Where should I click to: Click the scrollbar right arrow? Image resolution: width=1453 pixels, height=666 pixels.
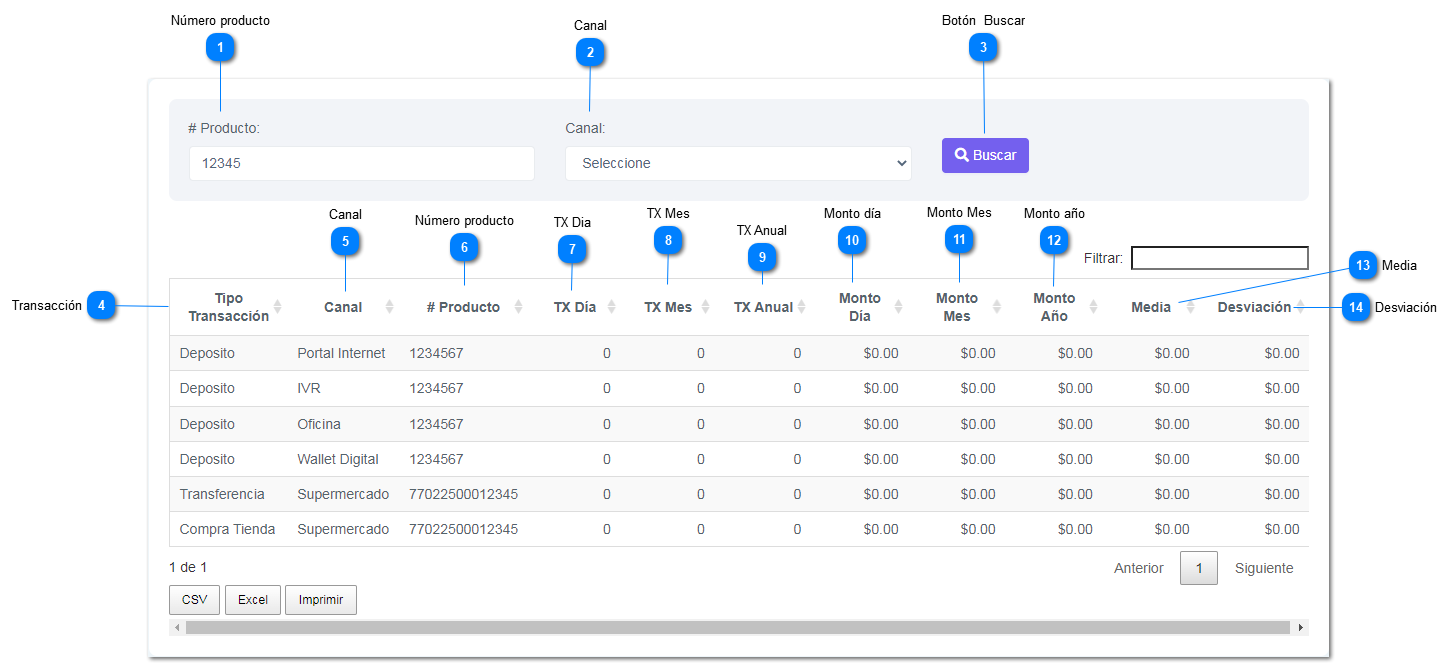(1300, 627)
